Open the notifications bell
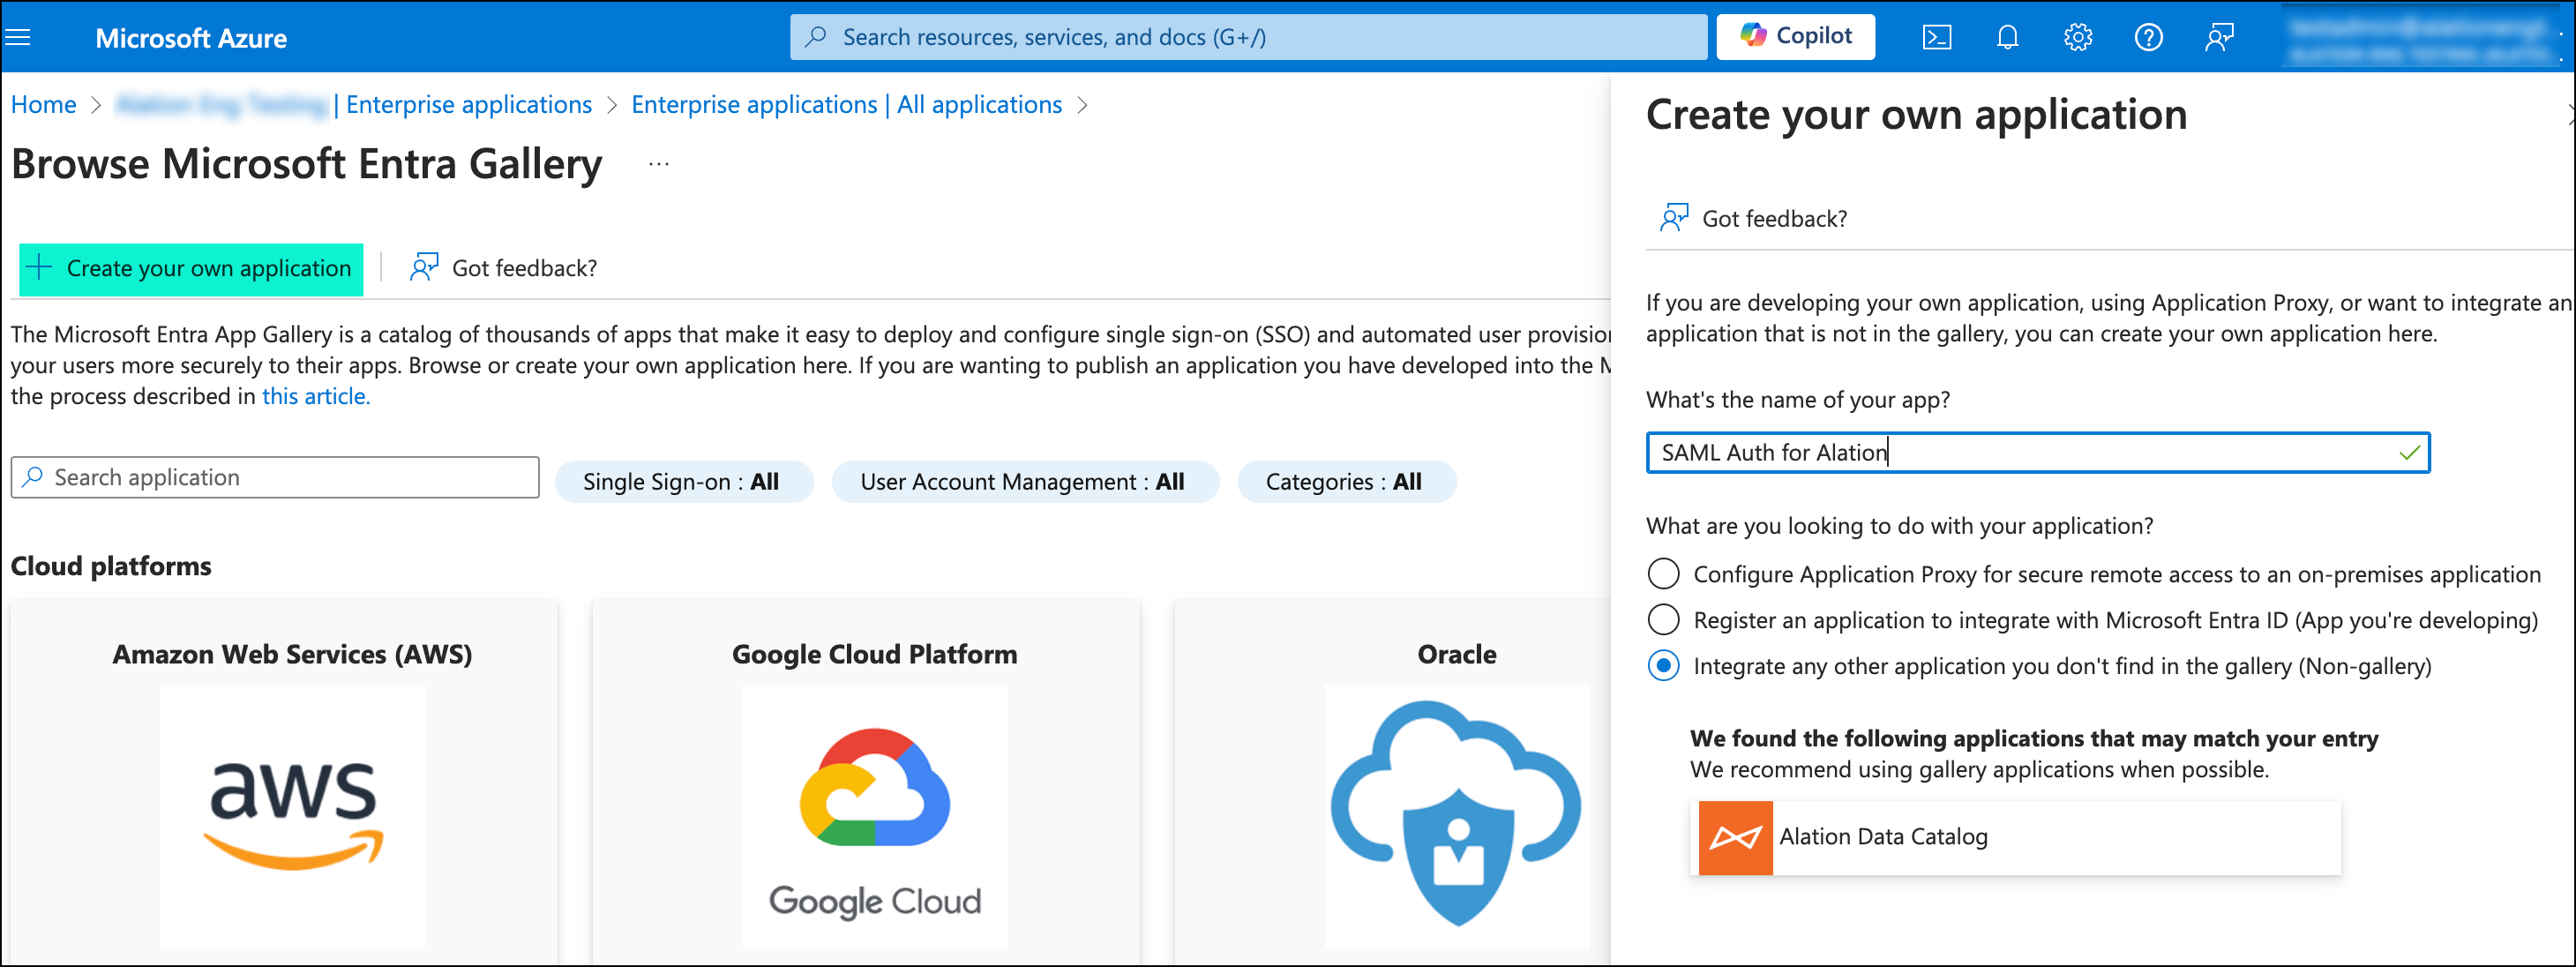The height and width of the screenshot is (967, 2576). point(2007,38)
